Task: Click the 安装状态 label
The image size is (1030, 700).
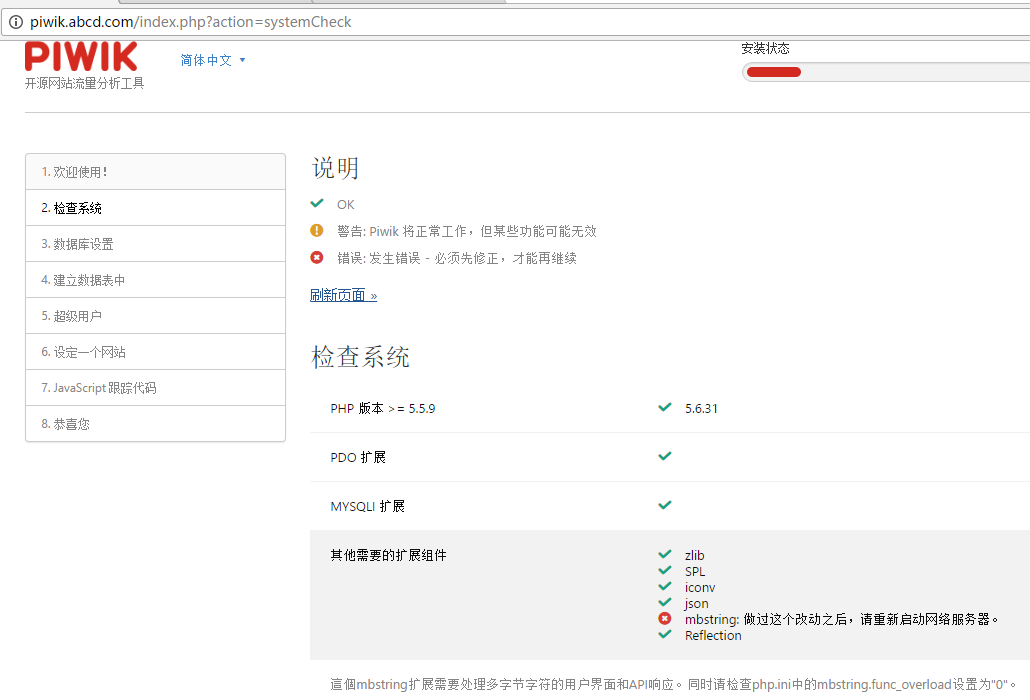Action: [x=765, y=49]
